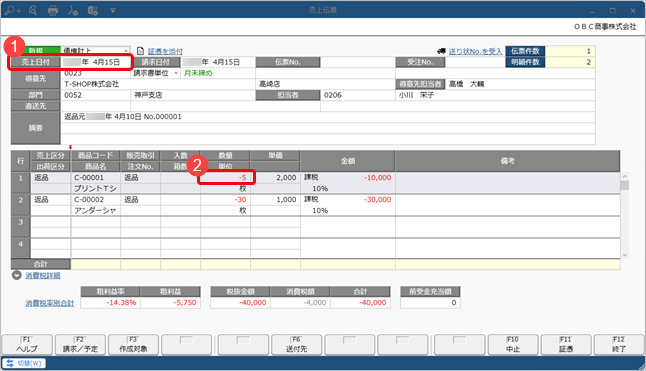The height and width of the screenshot is (371, 646).
Task: Click the document search magnifier icon
Action: tap(33, 10)
